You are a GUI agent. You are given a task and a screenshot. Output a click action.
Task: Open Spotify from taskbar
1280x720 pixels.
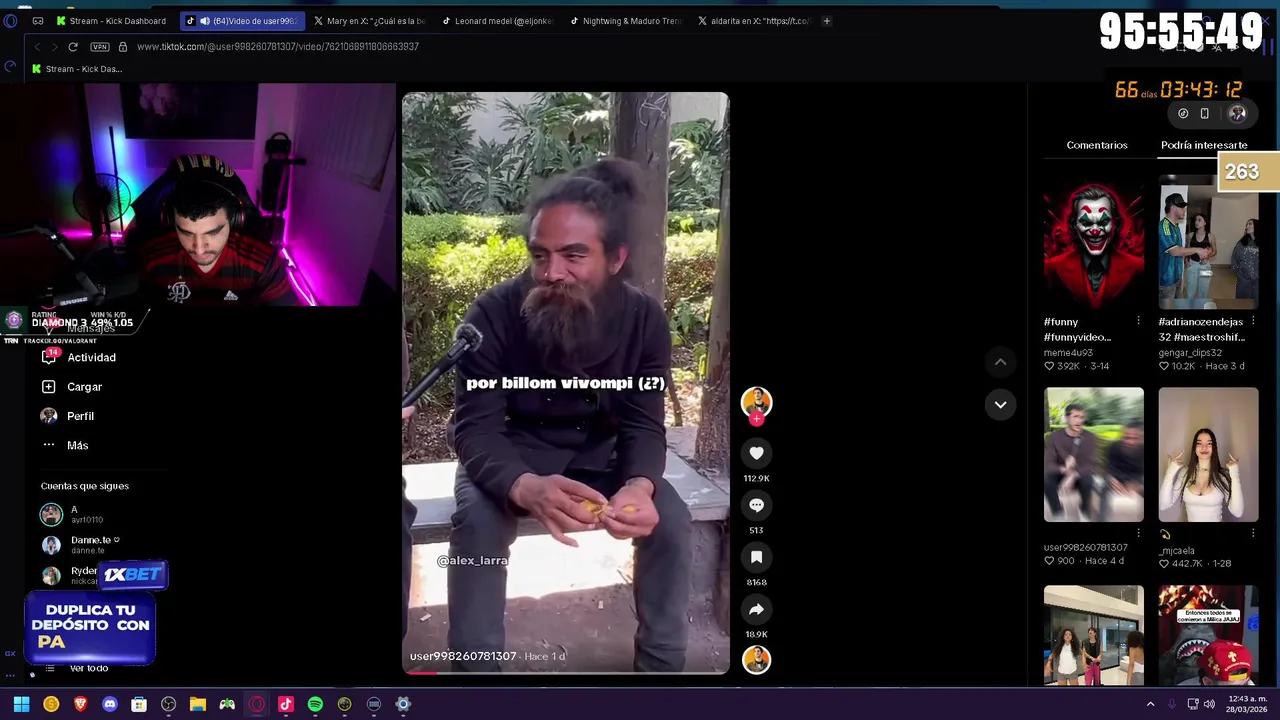click(315, 704)
